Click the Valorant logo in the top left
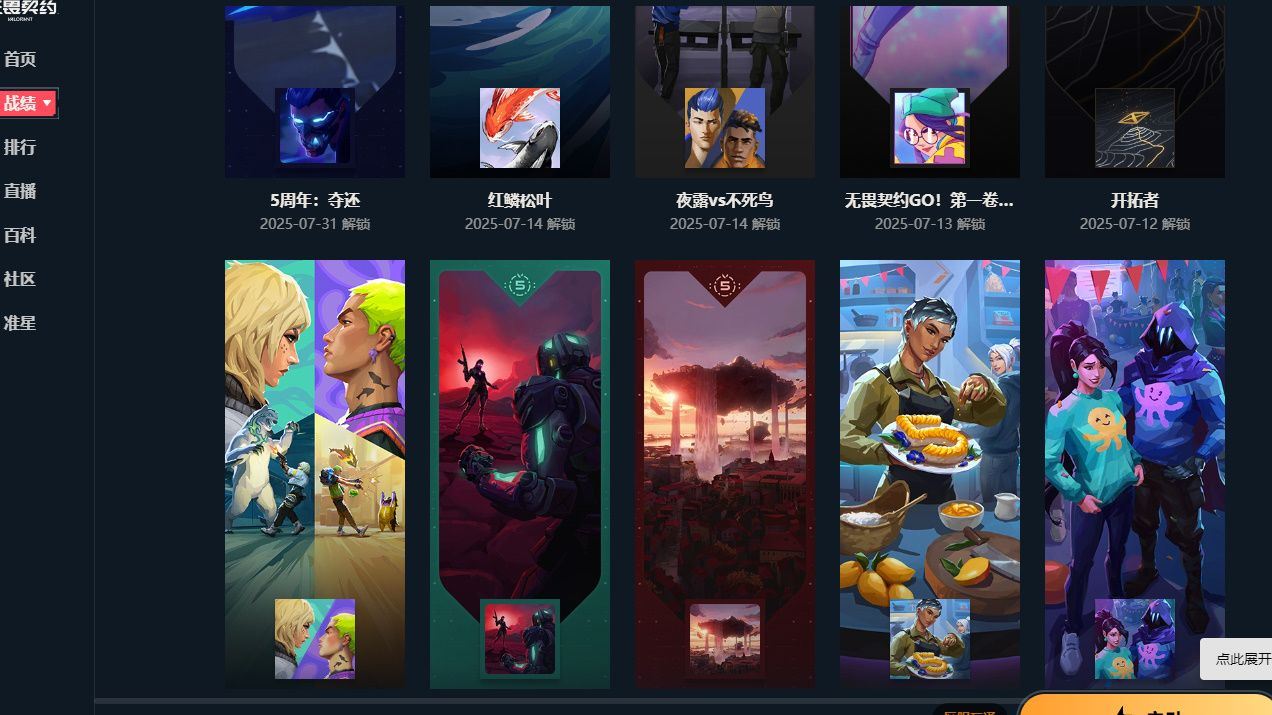The image size is (1272, 715). (x=31, y=9)
